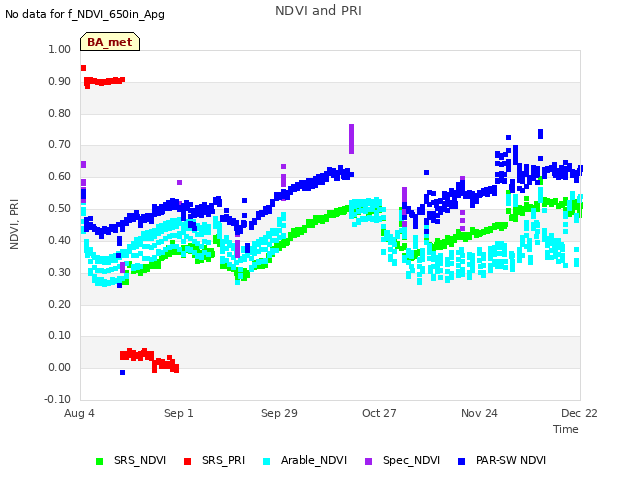This screenshot has width=640, height=480.
Task: Click the Time x-axis title
Action: [x=566, y=429]
